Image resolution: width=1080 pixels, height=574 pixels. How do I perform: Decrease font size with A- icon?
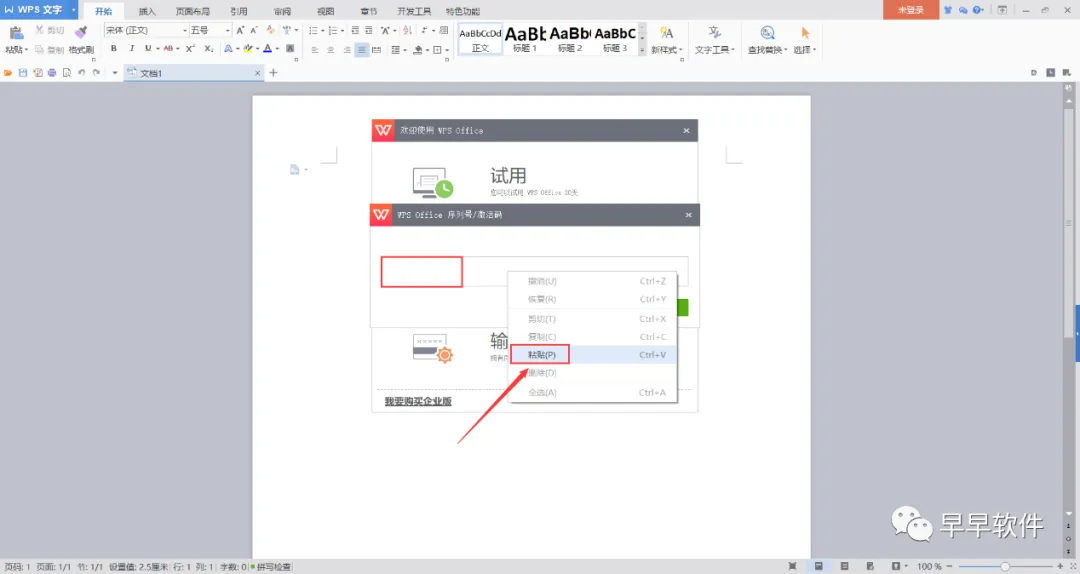point(253,30)
